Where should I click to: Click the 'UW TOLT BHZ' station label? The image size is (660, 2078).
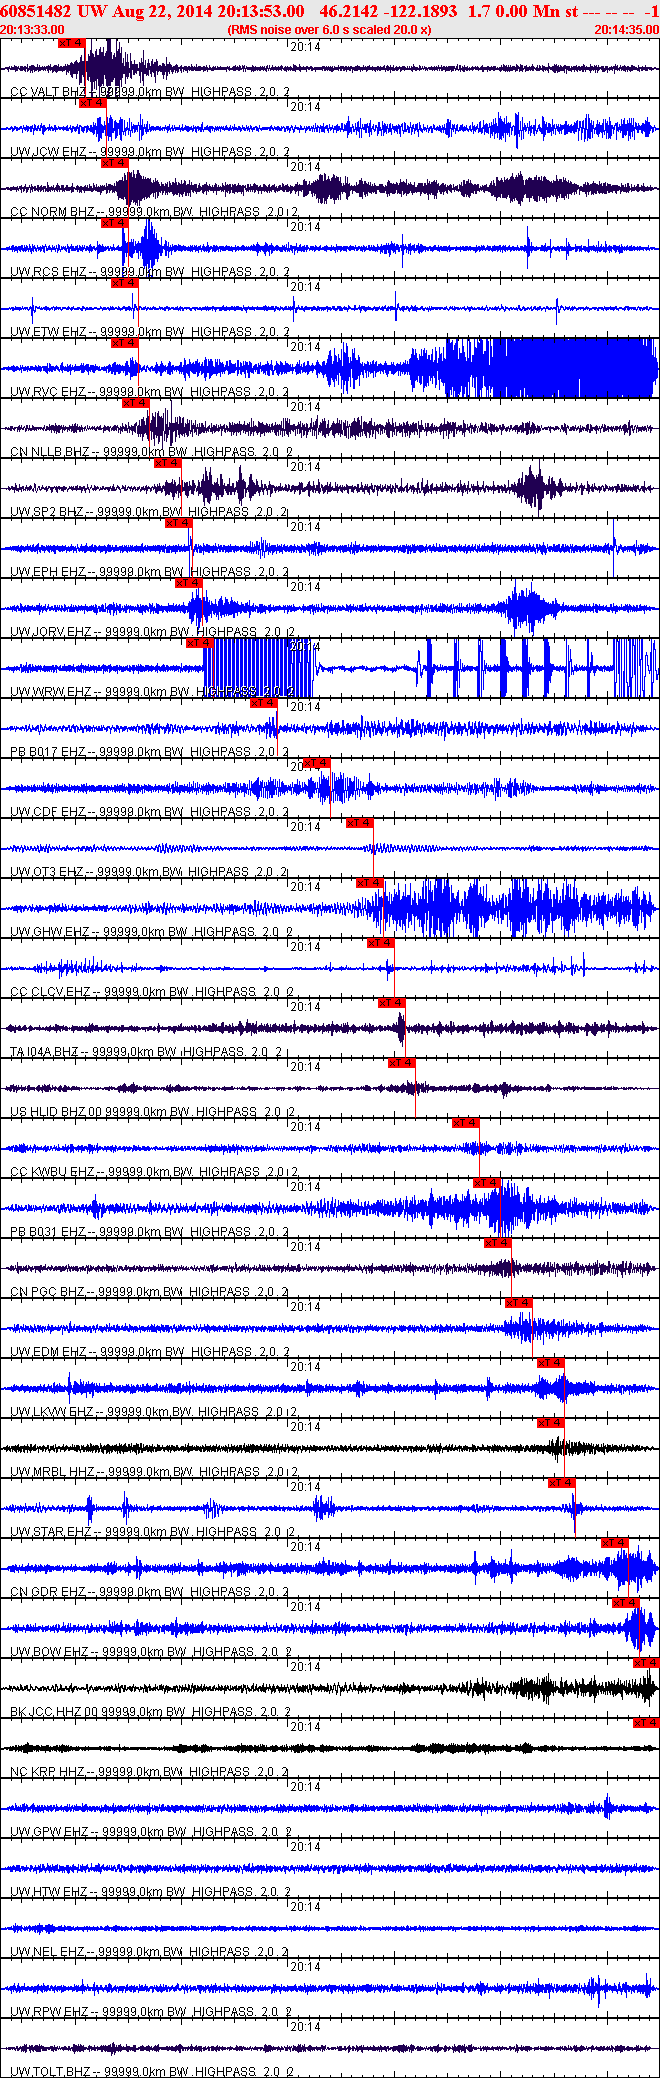[51, 2072]
